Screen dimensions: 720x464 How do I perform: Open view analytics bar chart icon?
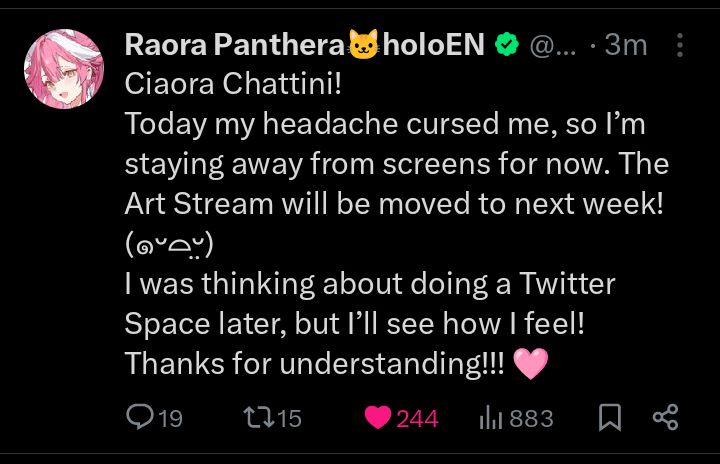pos(490,418)
